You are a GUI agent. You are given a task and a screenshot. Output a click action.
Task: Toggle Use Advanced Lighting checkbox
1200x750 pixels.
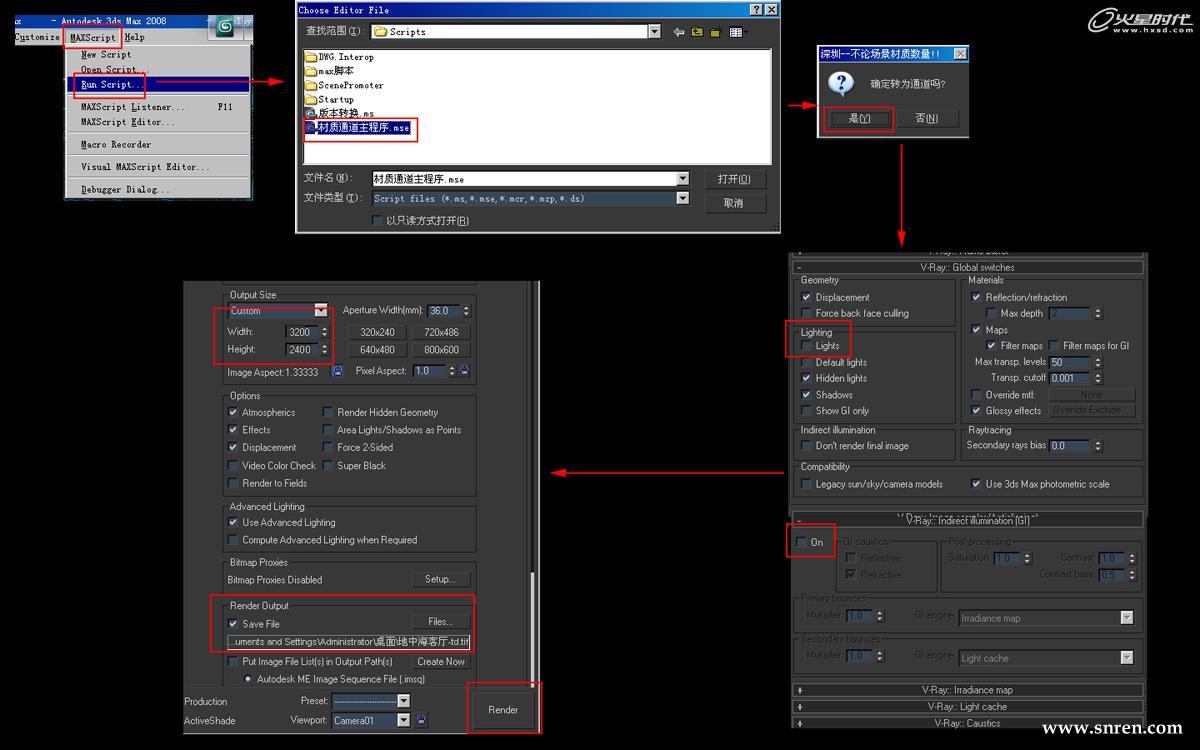pos(233,522)
